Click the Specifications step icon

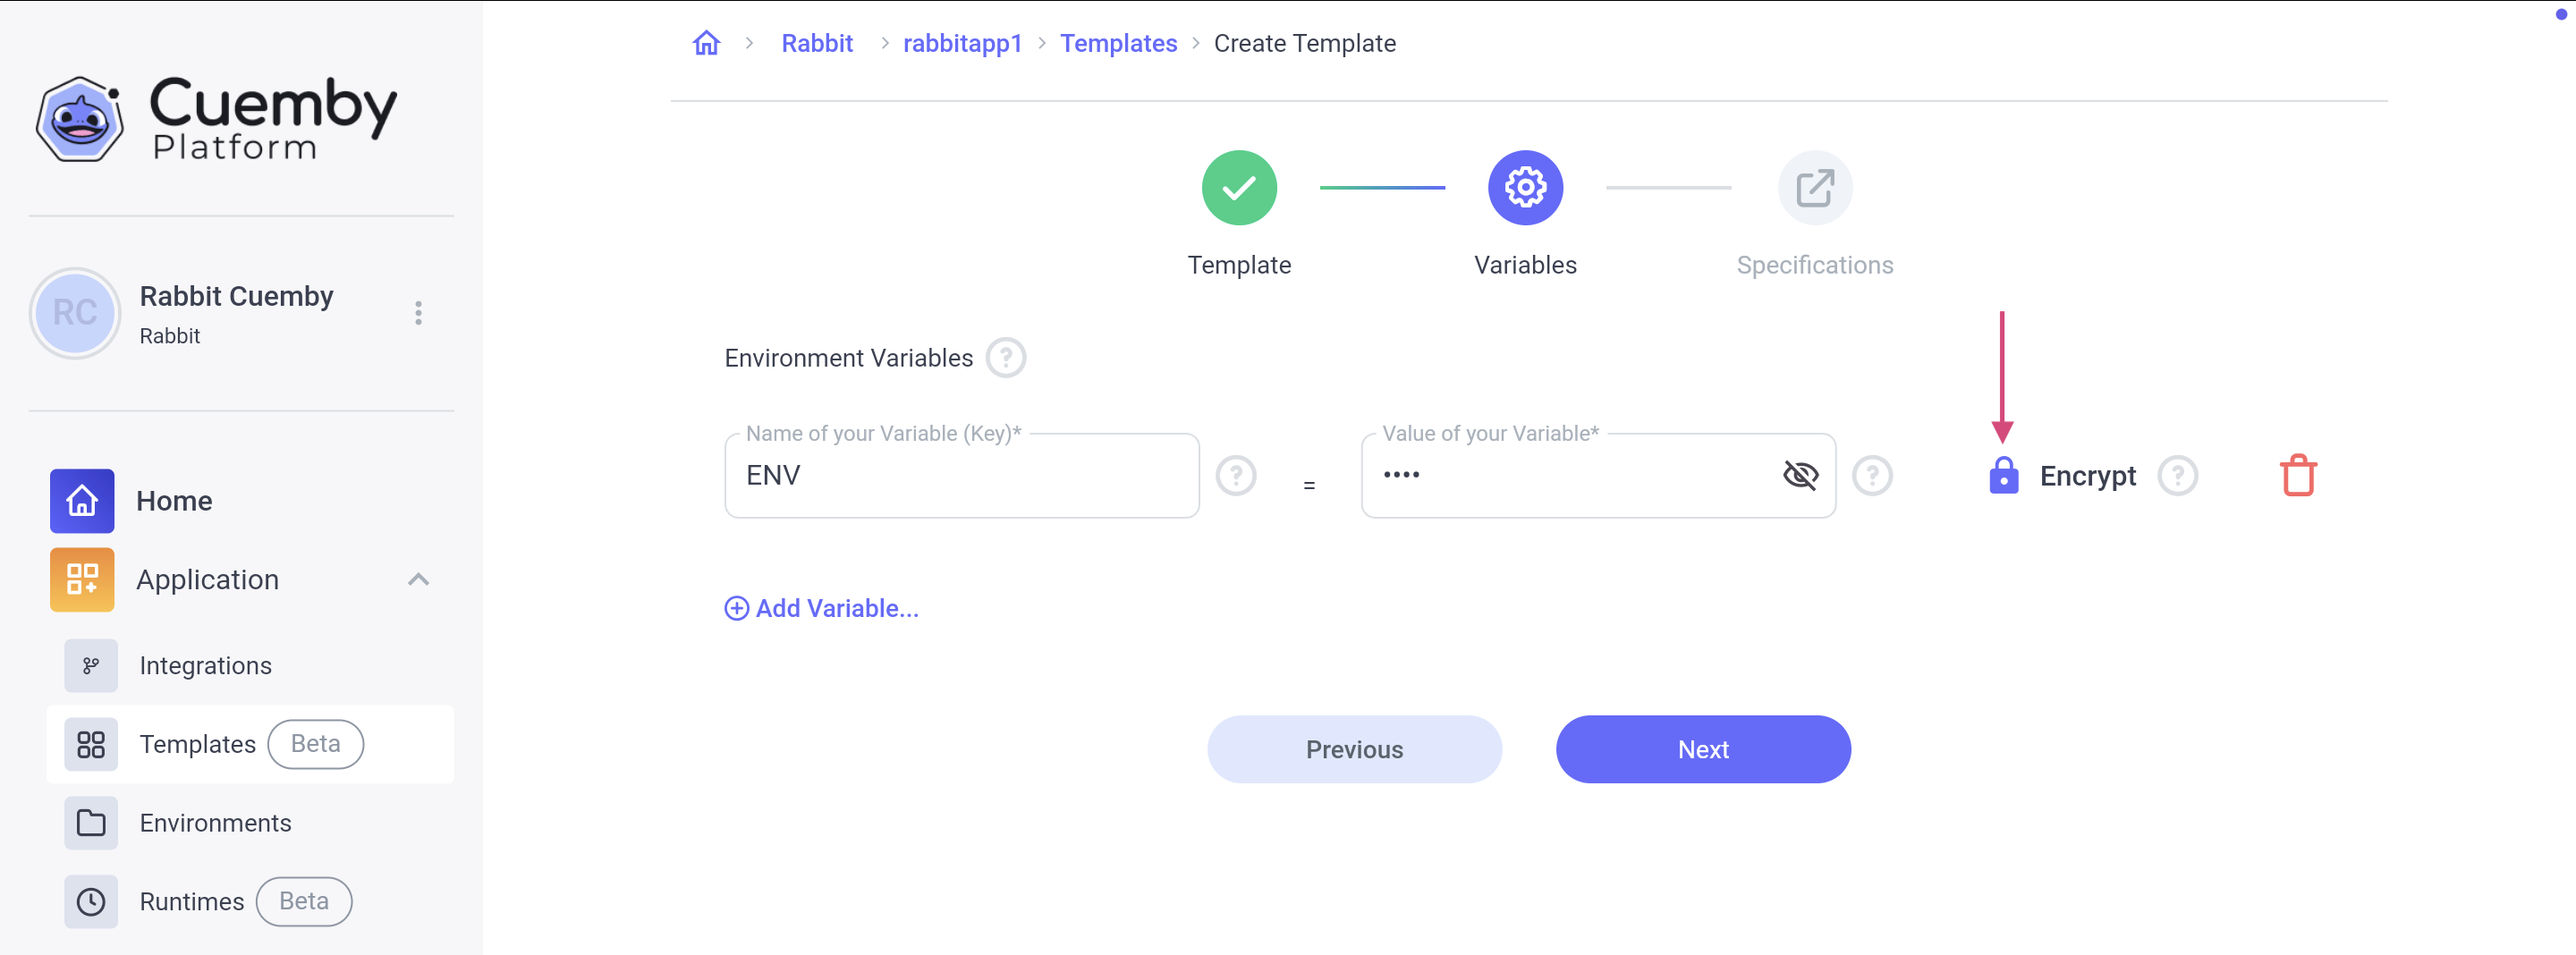tap(1815, 186)
